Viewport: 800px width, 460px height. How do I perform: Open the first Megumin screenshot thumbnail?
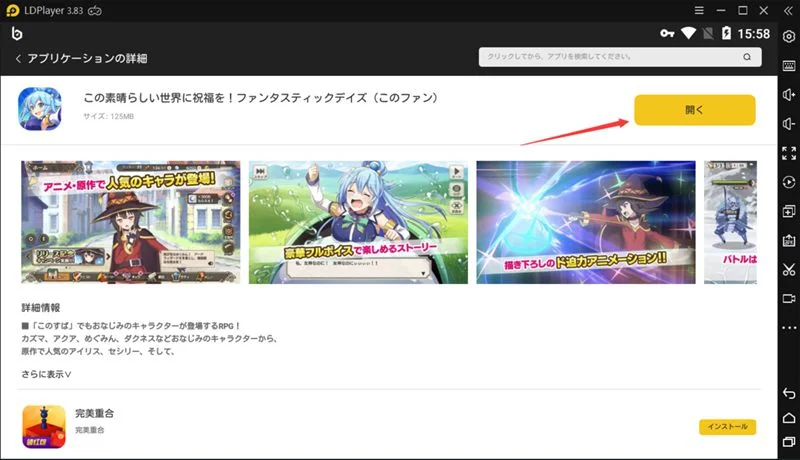[x=131, y=222]
